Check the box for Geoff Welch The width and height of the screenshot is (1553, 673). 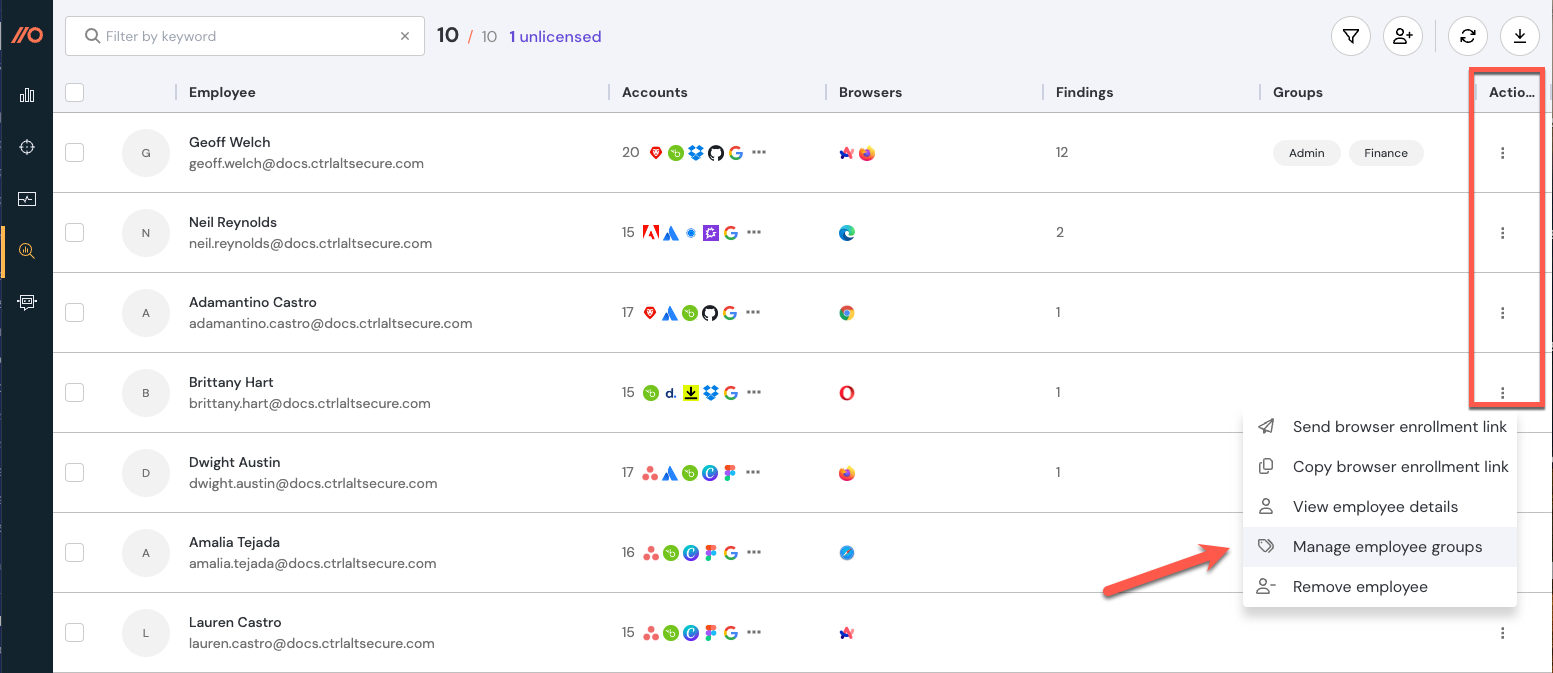(x=74, y=152)
